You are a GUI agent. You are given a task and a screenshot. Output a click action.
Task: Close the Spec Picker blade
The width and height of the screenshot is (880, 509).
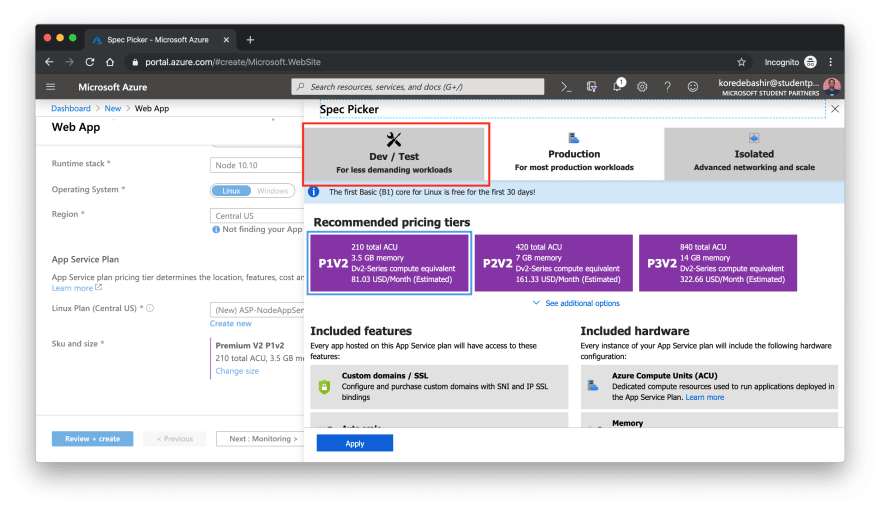point(835,109)
